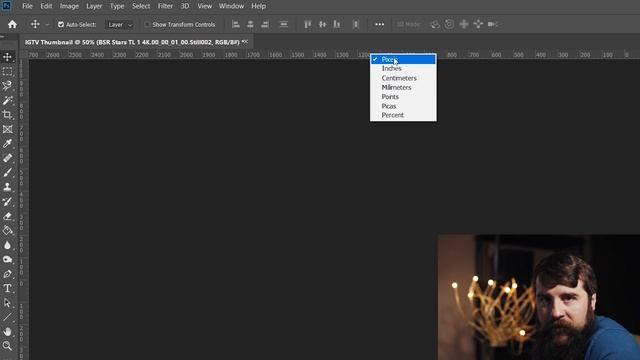Expand the Move tool preset picker arrow
Screen dimensions: 640x360
[47, 25]
